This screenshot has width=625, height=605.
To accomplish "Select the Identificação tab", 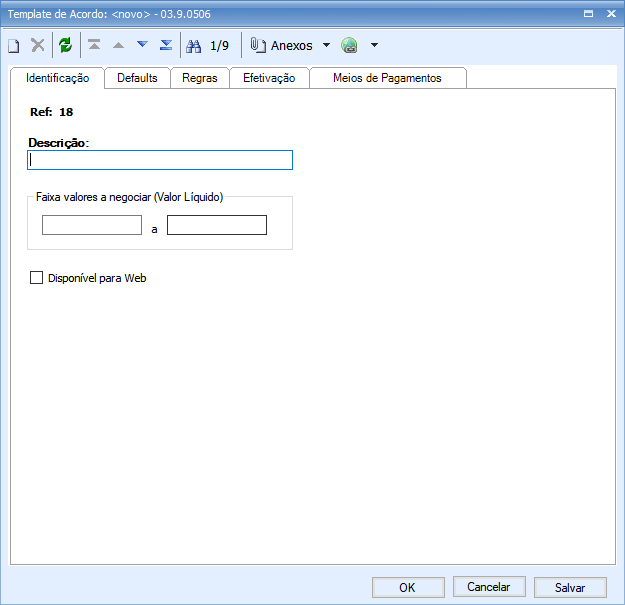I will 57,78.
